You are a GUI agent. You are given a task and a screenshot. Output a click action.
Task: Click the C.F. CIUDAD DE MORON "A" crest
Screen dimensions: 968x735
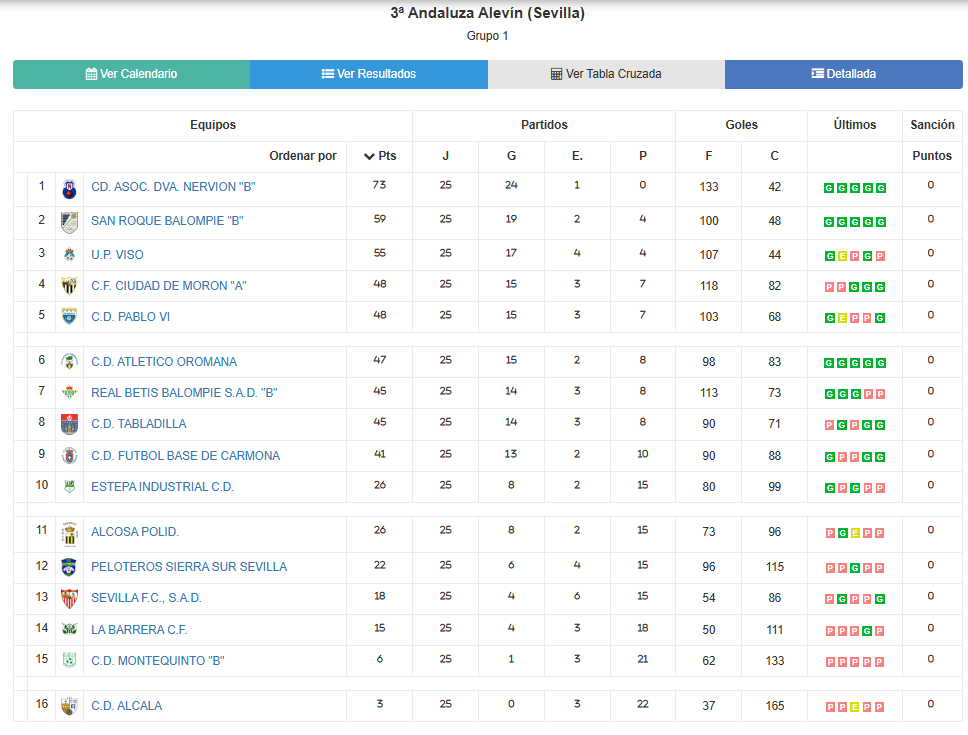click(70, 286)
